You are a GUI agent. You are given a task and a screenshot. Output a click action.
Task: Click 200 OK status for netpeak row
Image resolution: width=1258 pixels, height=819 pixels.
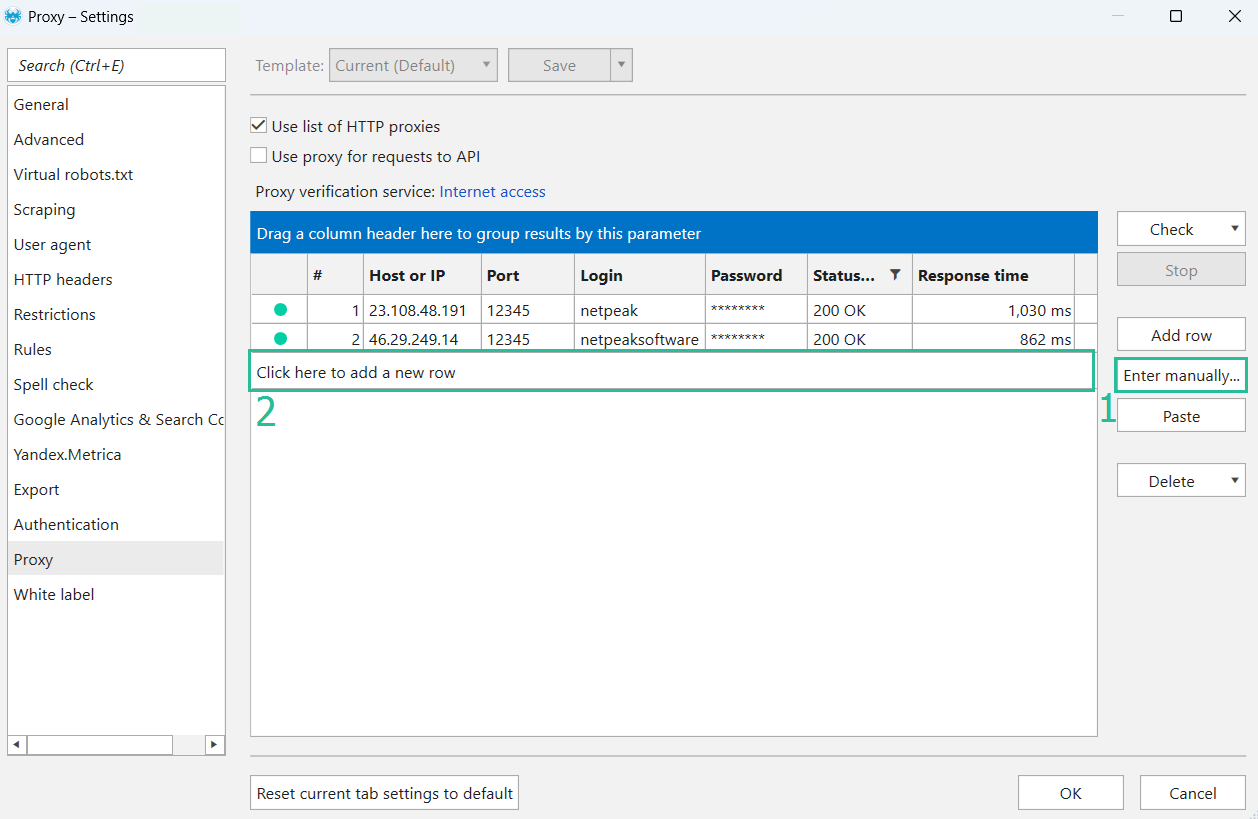tap(860, 310)
